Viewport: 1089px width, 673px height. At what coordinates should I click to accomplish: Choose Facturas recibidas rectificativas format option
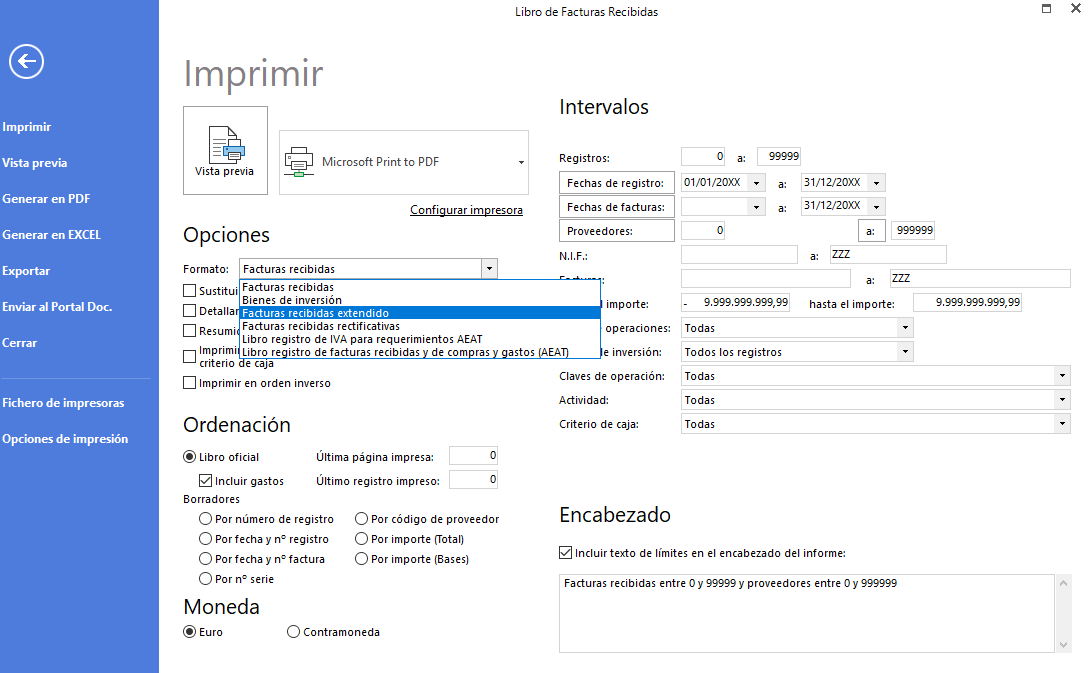[x=419, y=326]
